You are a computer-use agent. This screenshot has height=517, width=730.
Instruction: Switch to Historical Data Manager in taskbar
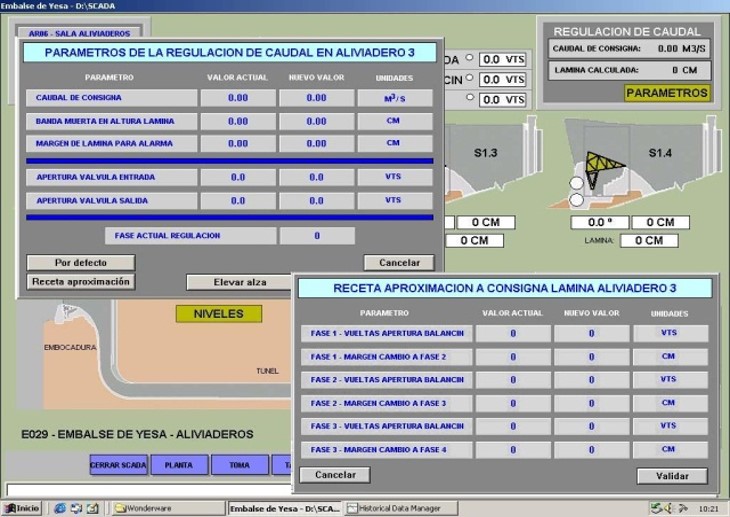point(401,508)
